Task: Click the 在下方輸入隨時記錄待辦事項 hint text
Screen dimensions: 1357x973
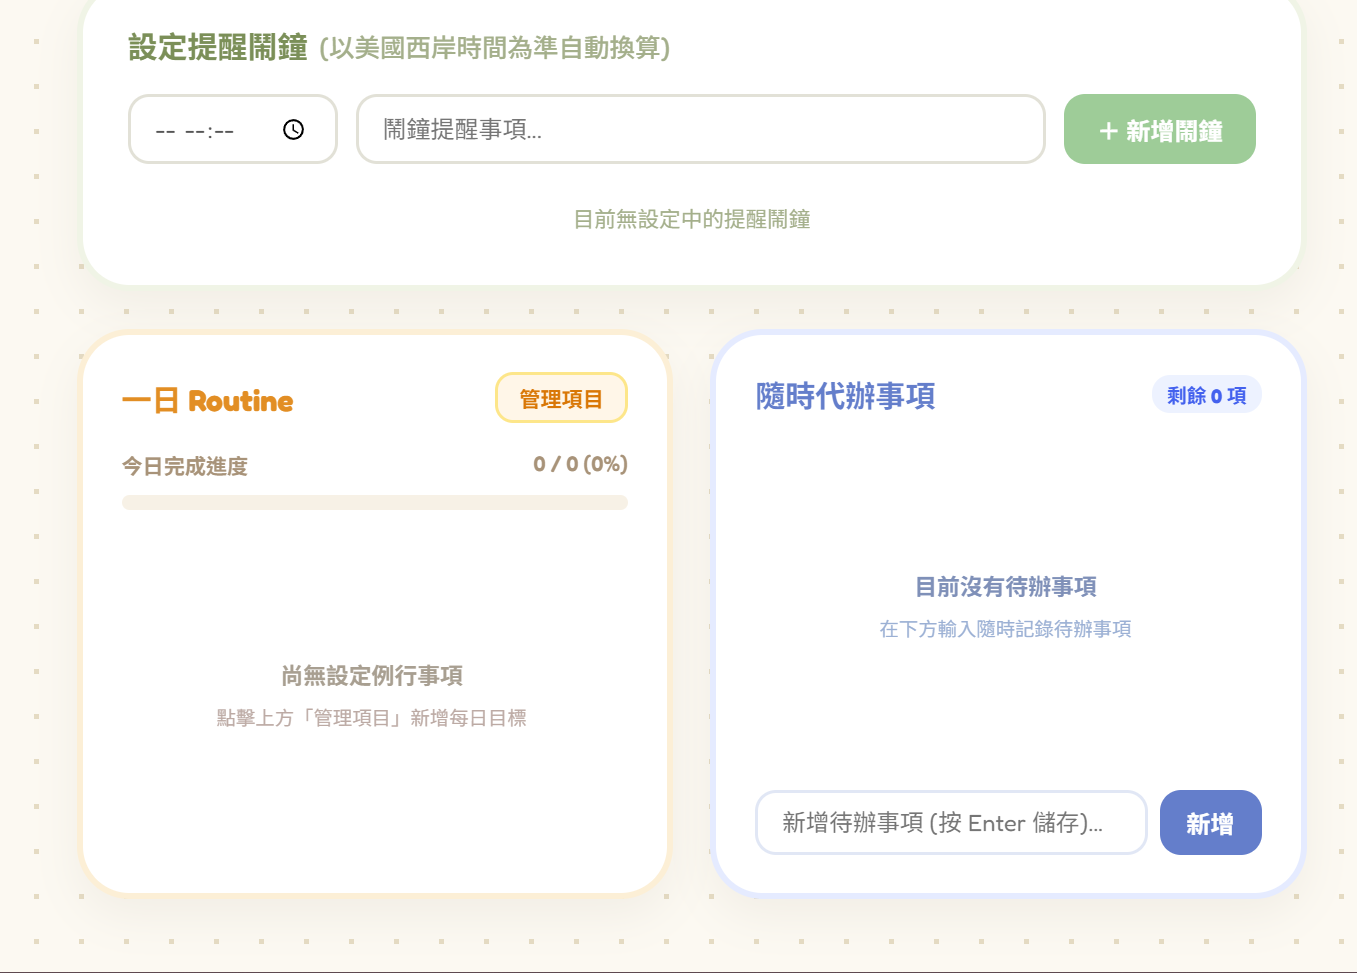Action: [x=1006, y=629]
